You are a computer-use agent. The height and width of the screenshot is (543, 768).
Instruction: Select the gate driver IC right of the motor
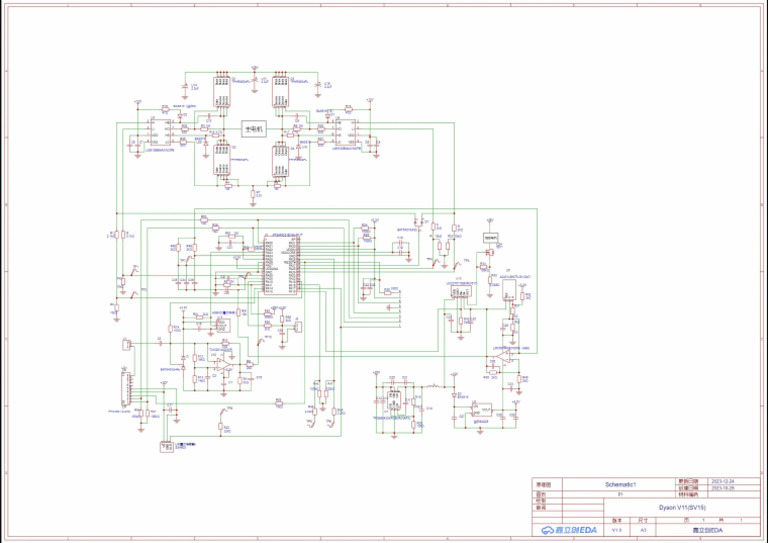coord(345,132)
